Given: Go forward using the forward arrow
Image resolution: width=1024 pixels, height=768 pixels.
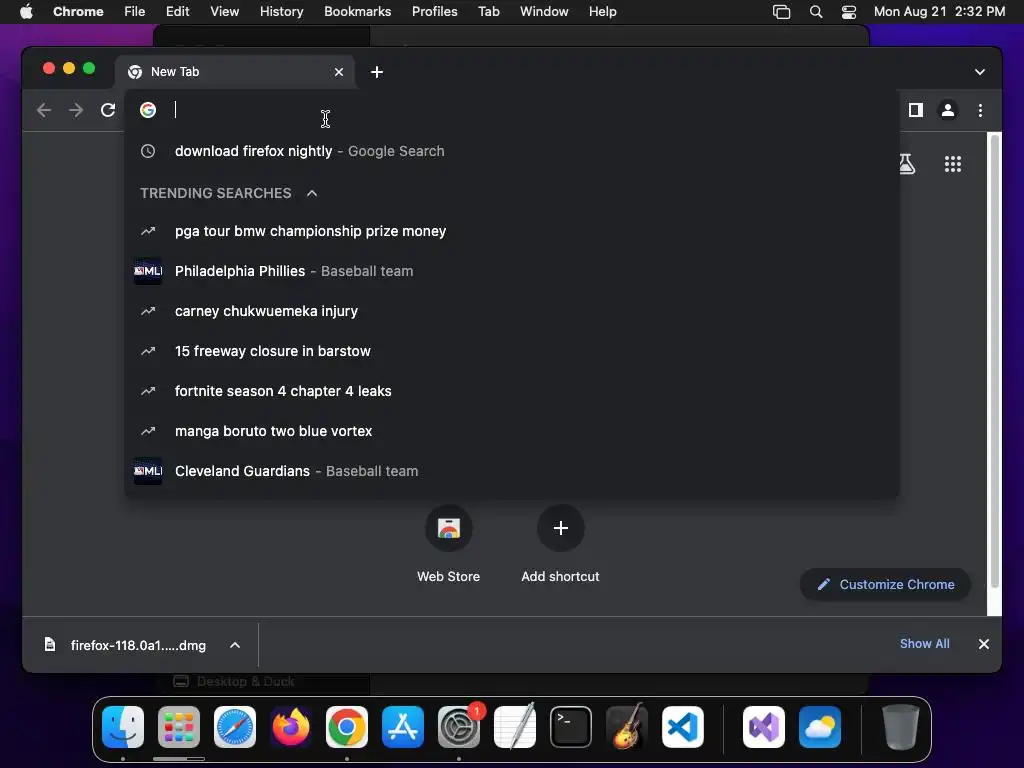Looking at the screenshot, I should [76, 110].
